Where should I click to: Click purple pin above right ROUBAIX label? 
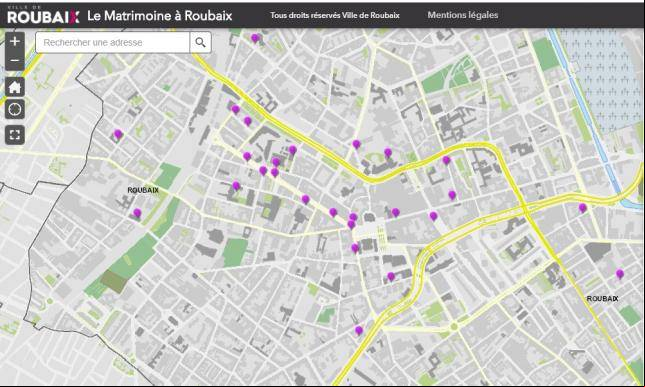(x=619, y=274)
